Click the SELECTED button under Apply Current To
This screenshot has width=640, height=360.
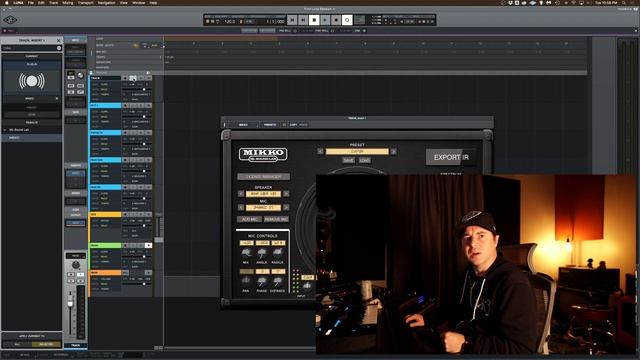[x=46, y=344]
